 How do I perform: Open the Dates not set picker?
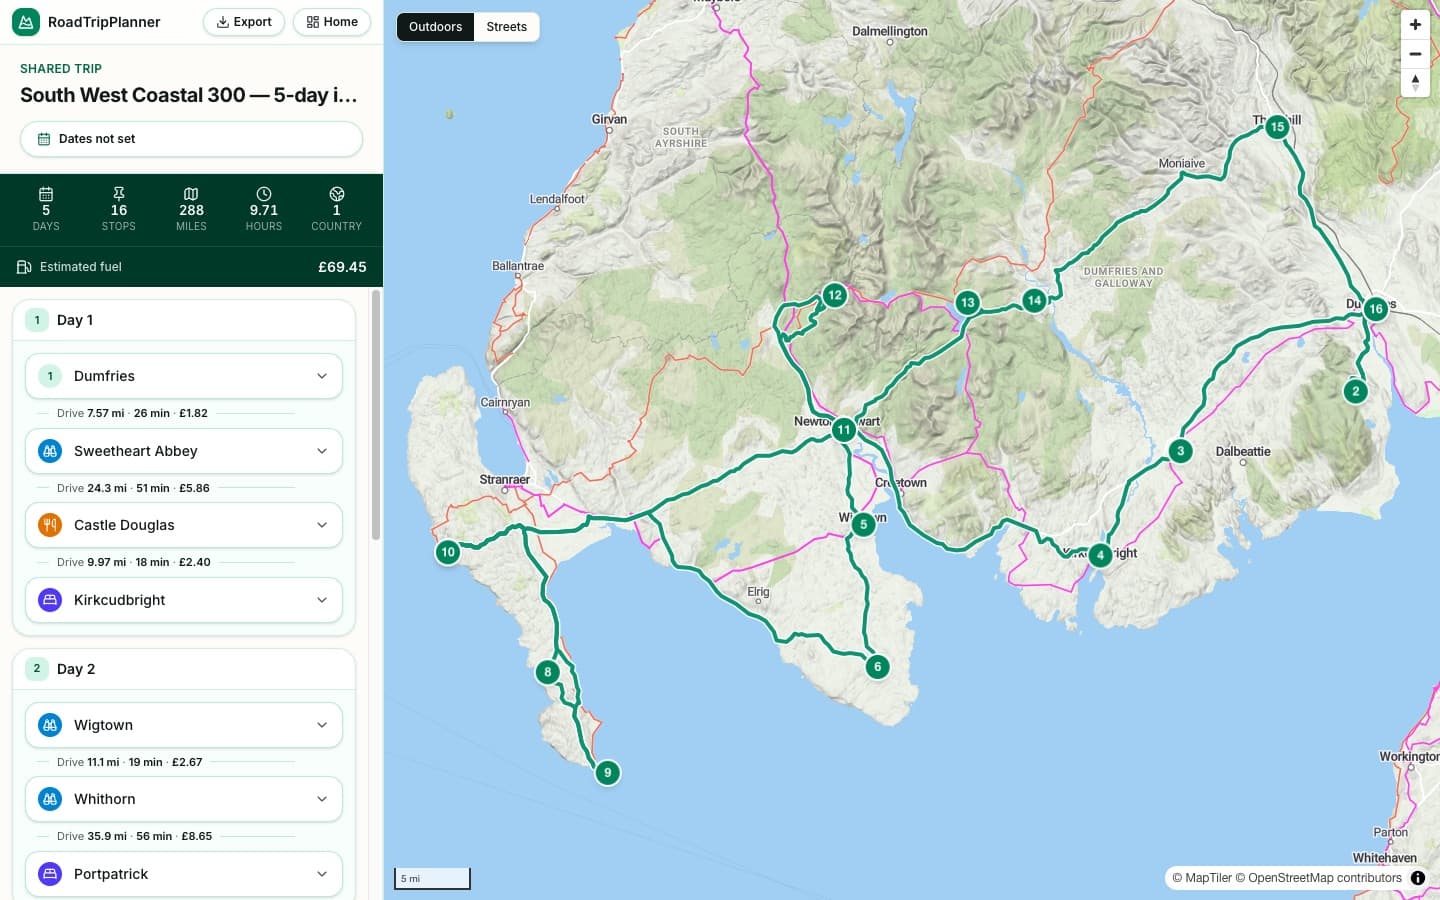(191, 139)
